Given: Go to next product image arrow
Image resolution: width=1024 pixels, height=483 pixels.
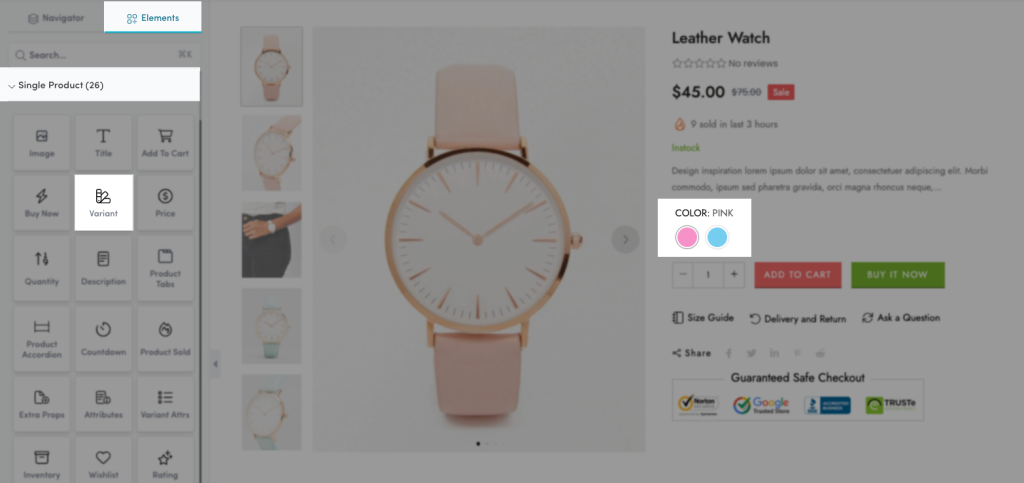Looking at the screenshot, I should coord(625,240).
